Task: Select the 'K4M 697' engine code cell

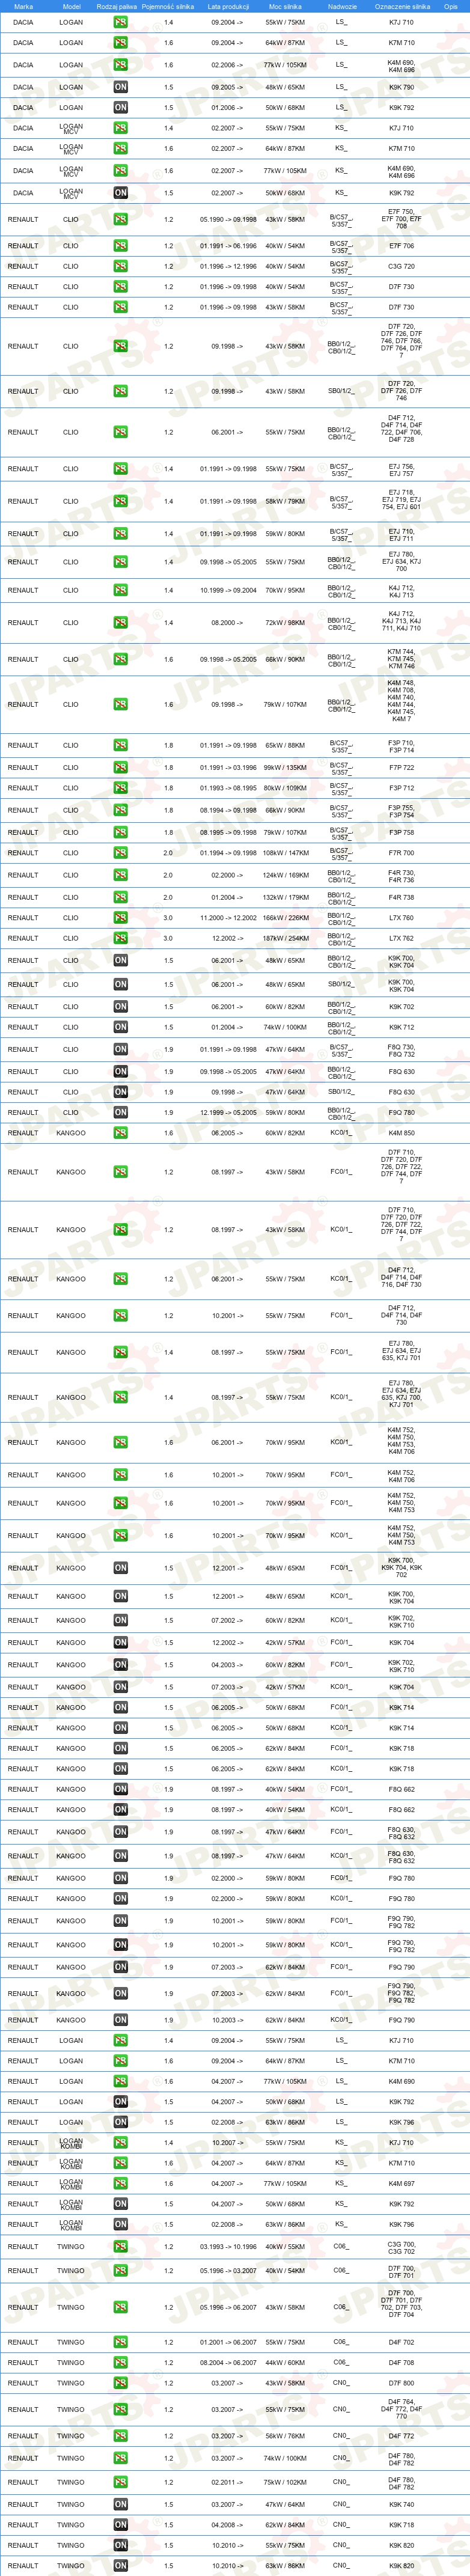Action: click(402, 2183)
